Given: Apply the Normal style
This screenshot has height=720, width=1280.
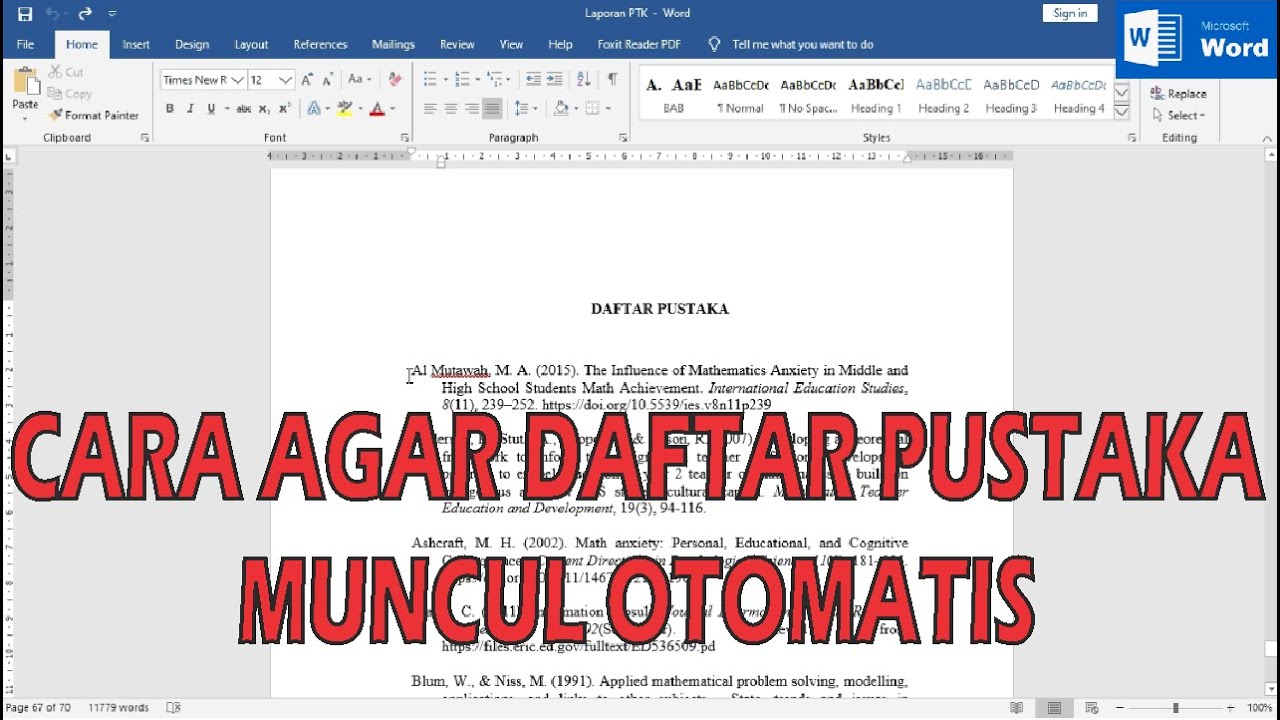Looking at the screenshot, I should (x=740, y=96).
